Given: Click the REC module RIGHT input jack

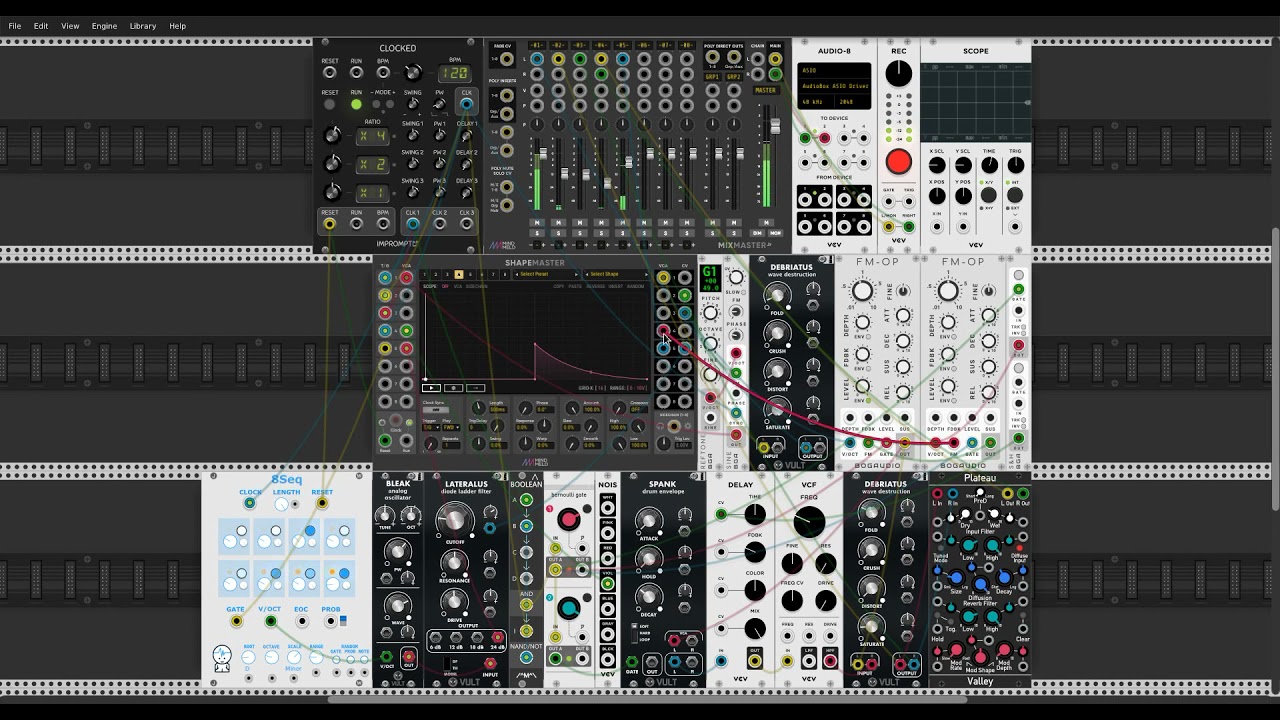Looking at the screenshot, I should click(909, 227).
